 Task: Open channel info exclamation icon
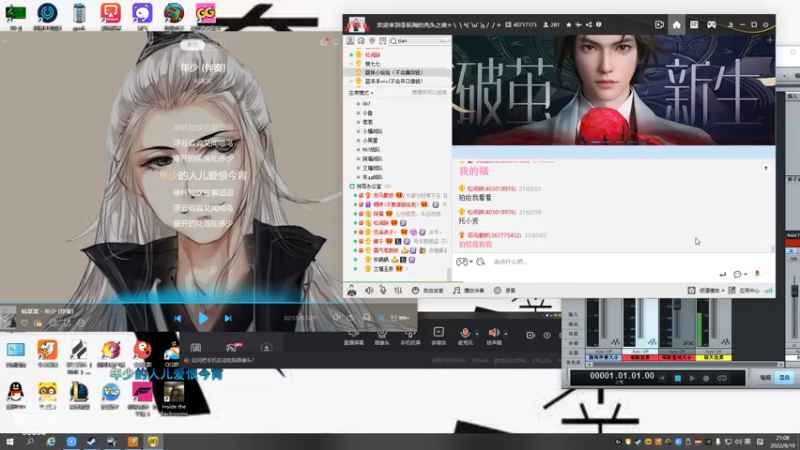coord(598,24)
